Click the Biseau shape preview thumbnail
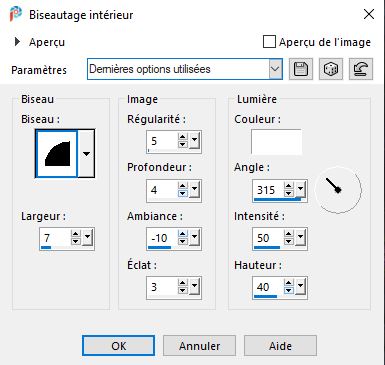Image resolution: width=385 pixels, height=365 pixels. [57, 153]
